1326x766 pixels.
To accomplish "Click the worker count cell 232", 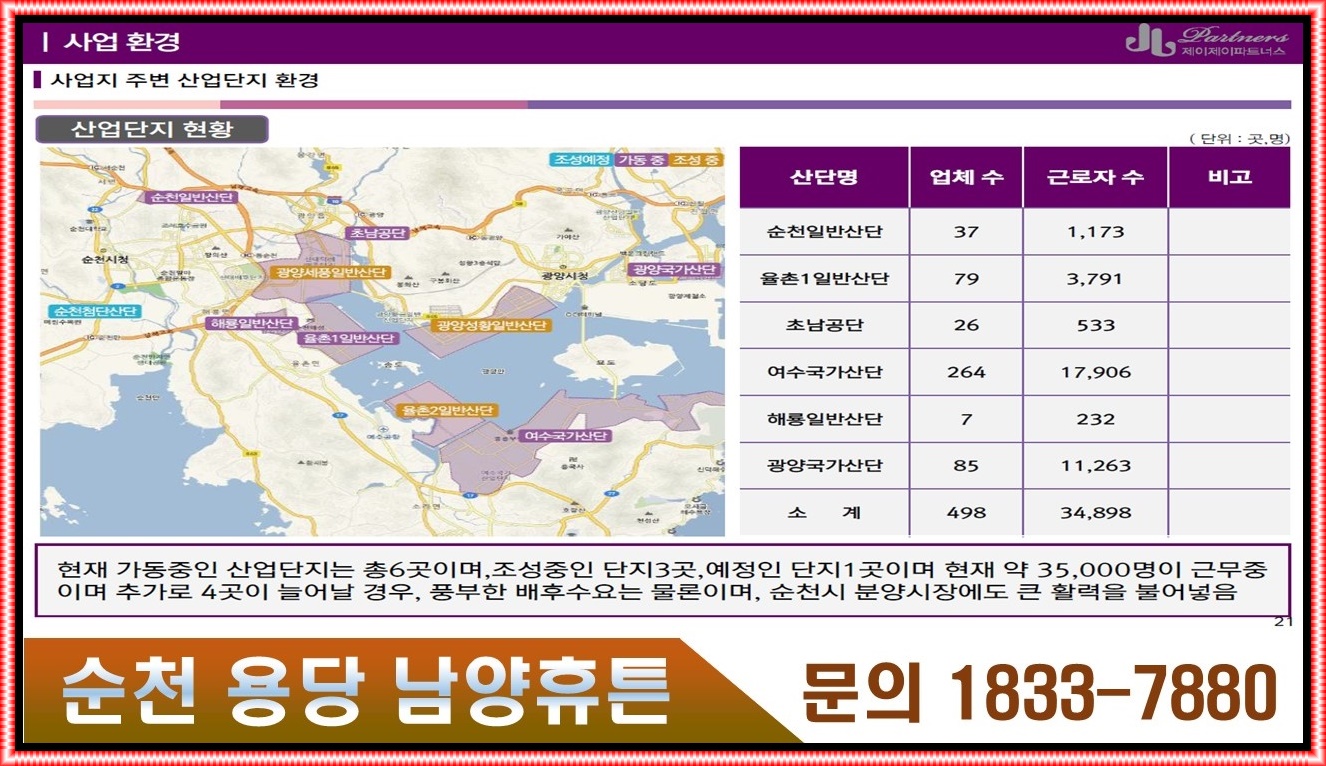I will coord(1096,419).
